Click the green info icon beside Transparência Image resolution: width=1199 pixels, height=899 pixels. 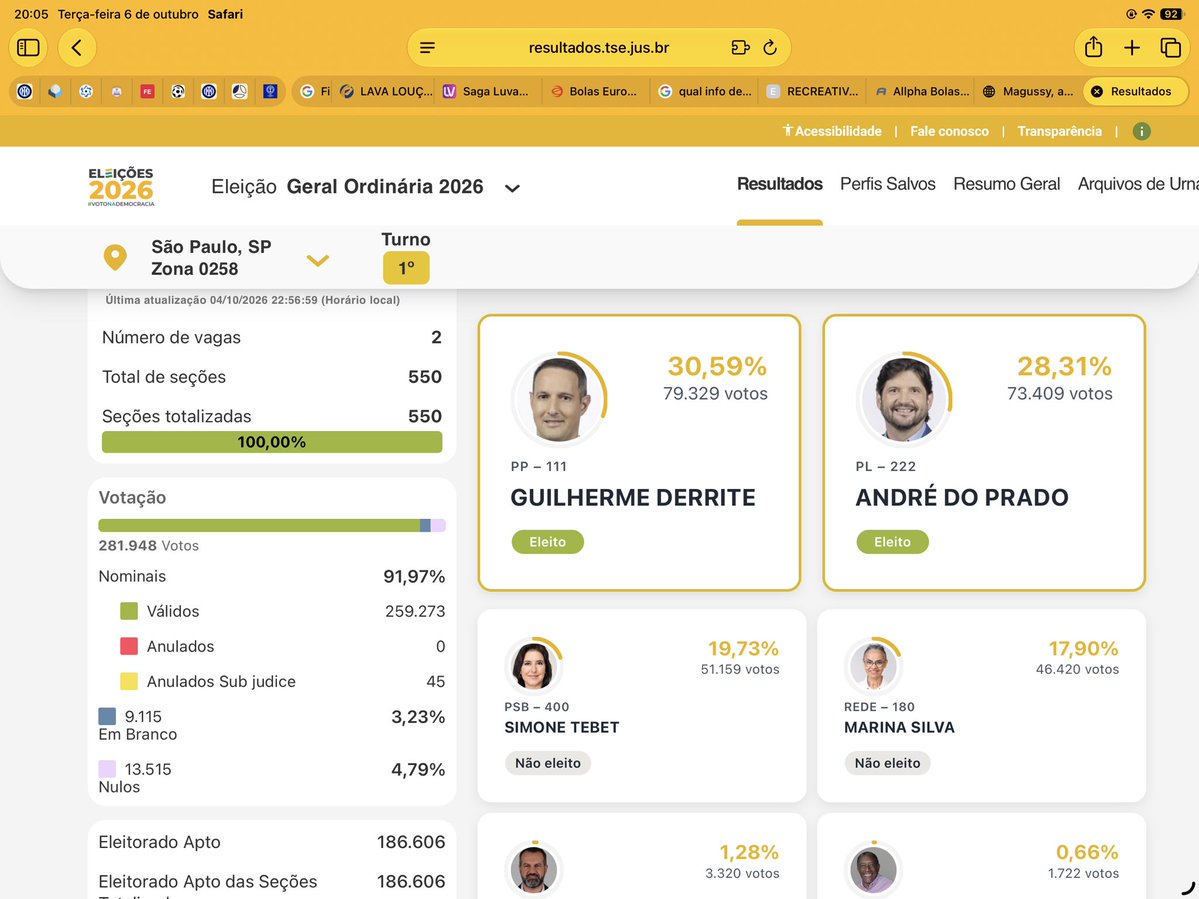(1141, 131)
